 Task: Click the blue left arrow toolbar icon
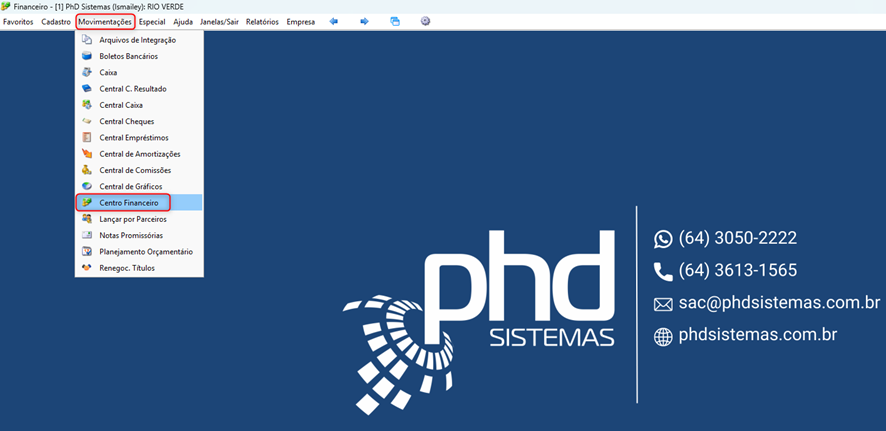click(334, 21)
